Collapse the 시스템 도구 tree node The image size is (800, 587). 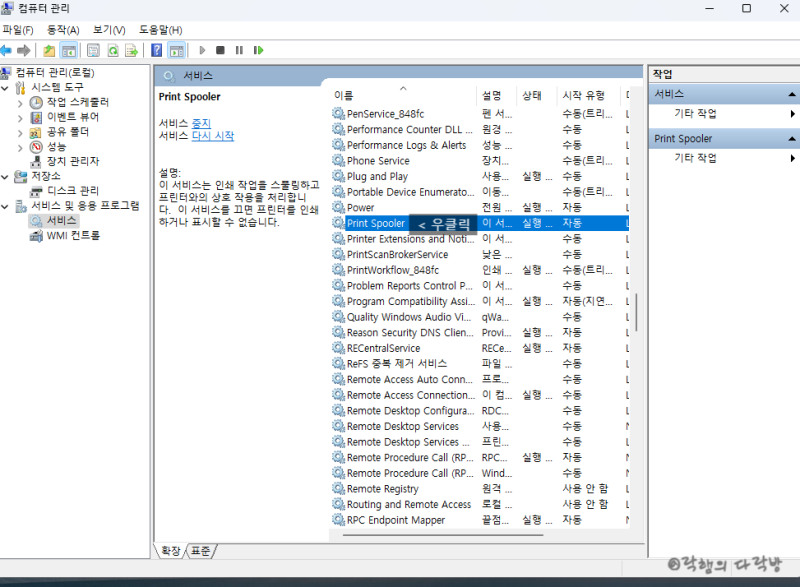[5, 88]
